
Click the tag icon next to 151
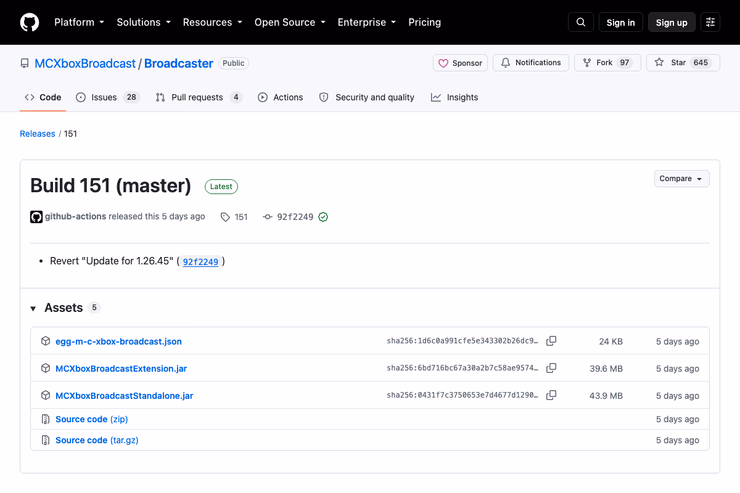point(225,217)
